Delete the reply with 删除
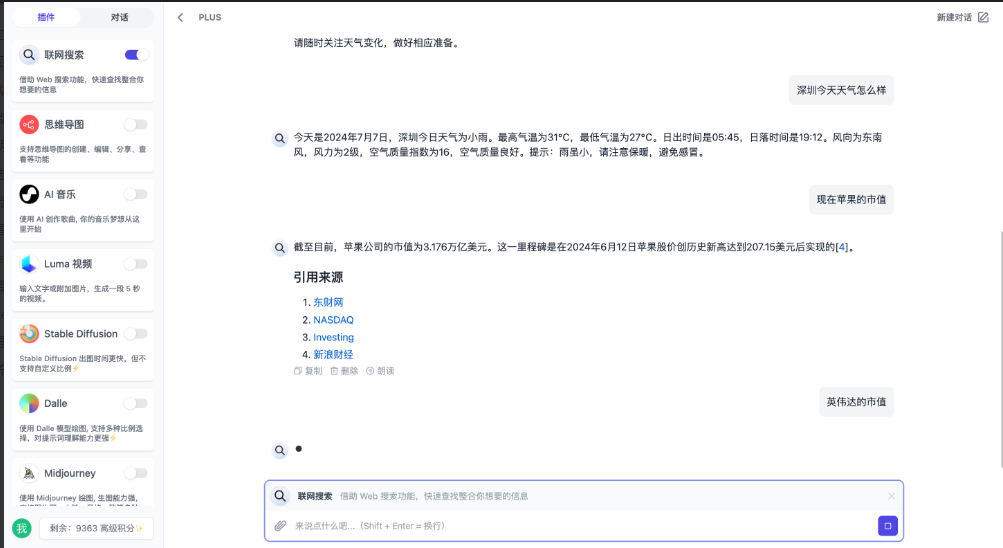Viewport: 1003px width, 548px height. click(344, 371)
